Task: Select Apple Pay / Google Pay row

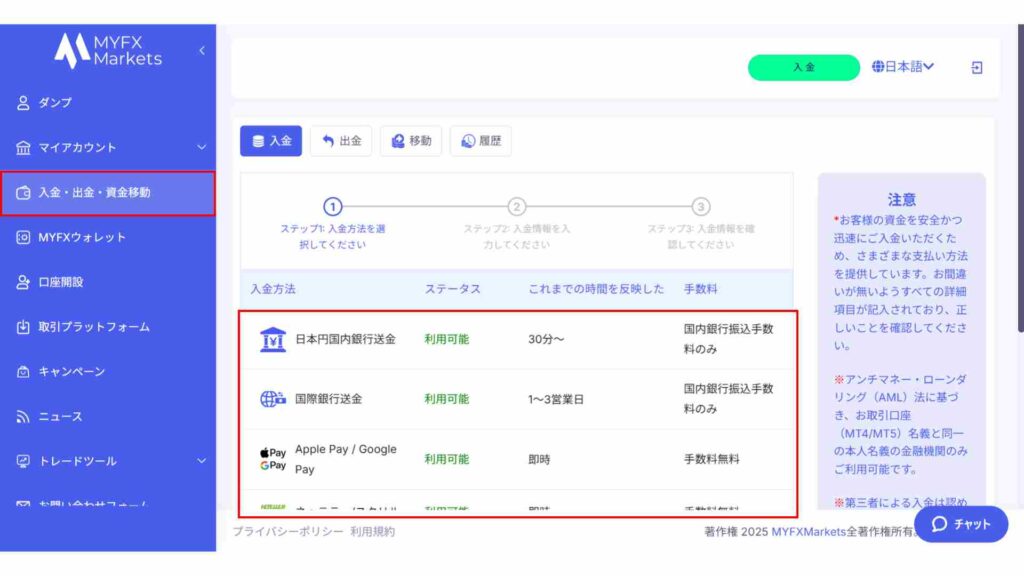Action: tap(345, 459)
